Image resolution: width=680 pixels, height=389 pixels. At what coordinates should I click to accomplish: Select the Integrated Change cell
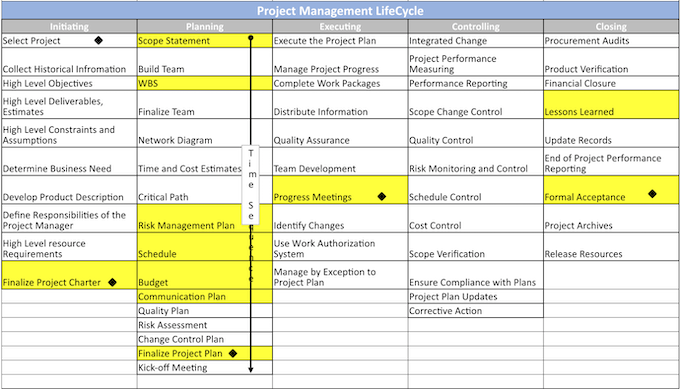[475, 41]
